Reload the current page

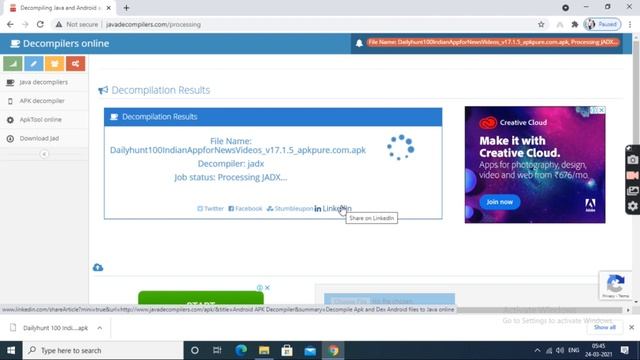[40, 24]
